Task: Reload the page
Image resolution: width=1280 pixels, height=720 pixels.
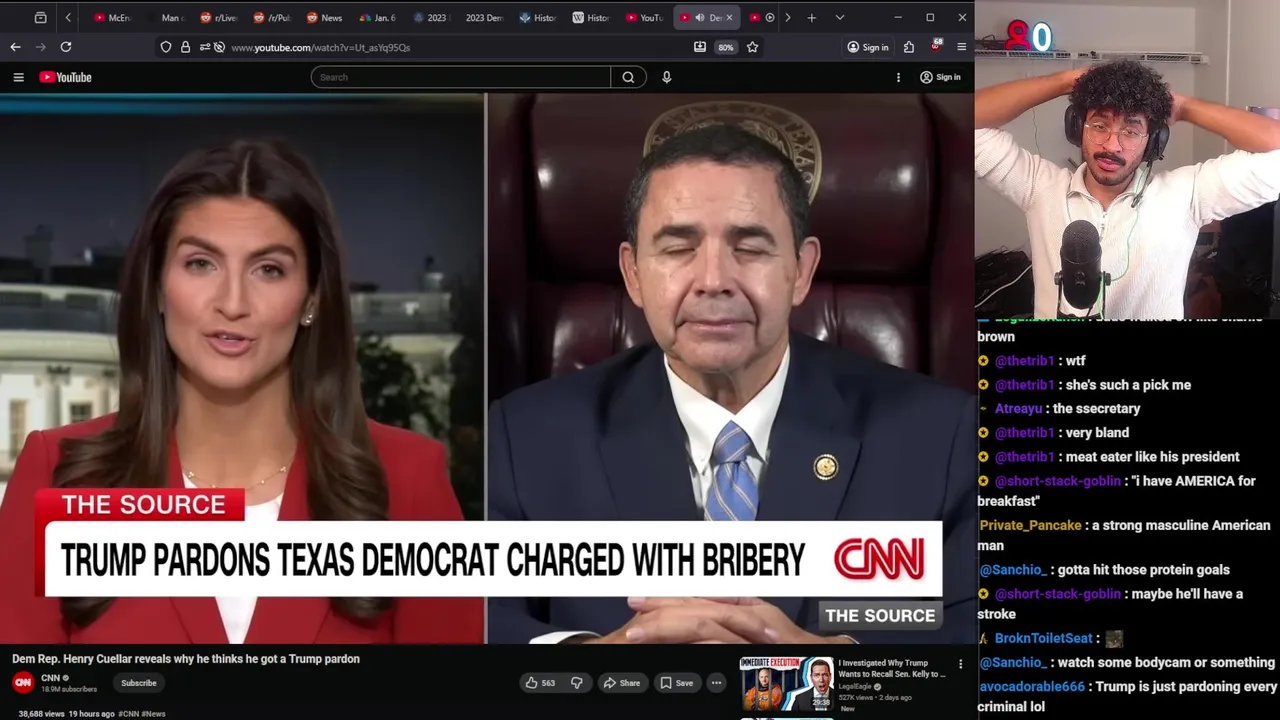Action: click(x=66, y=47)
